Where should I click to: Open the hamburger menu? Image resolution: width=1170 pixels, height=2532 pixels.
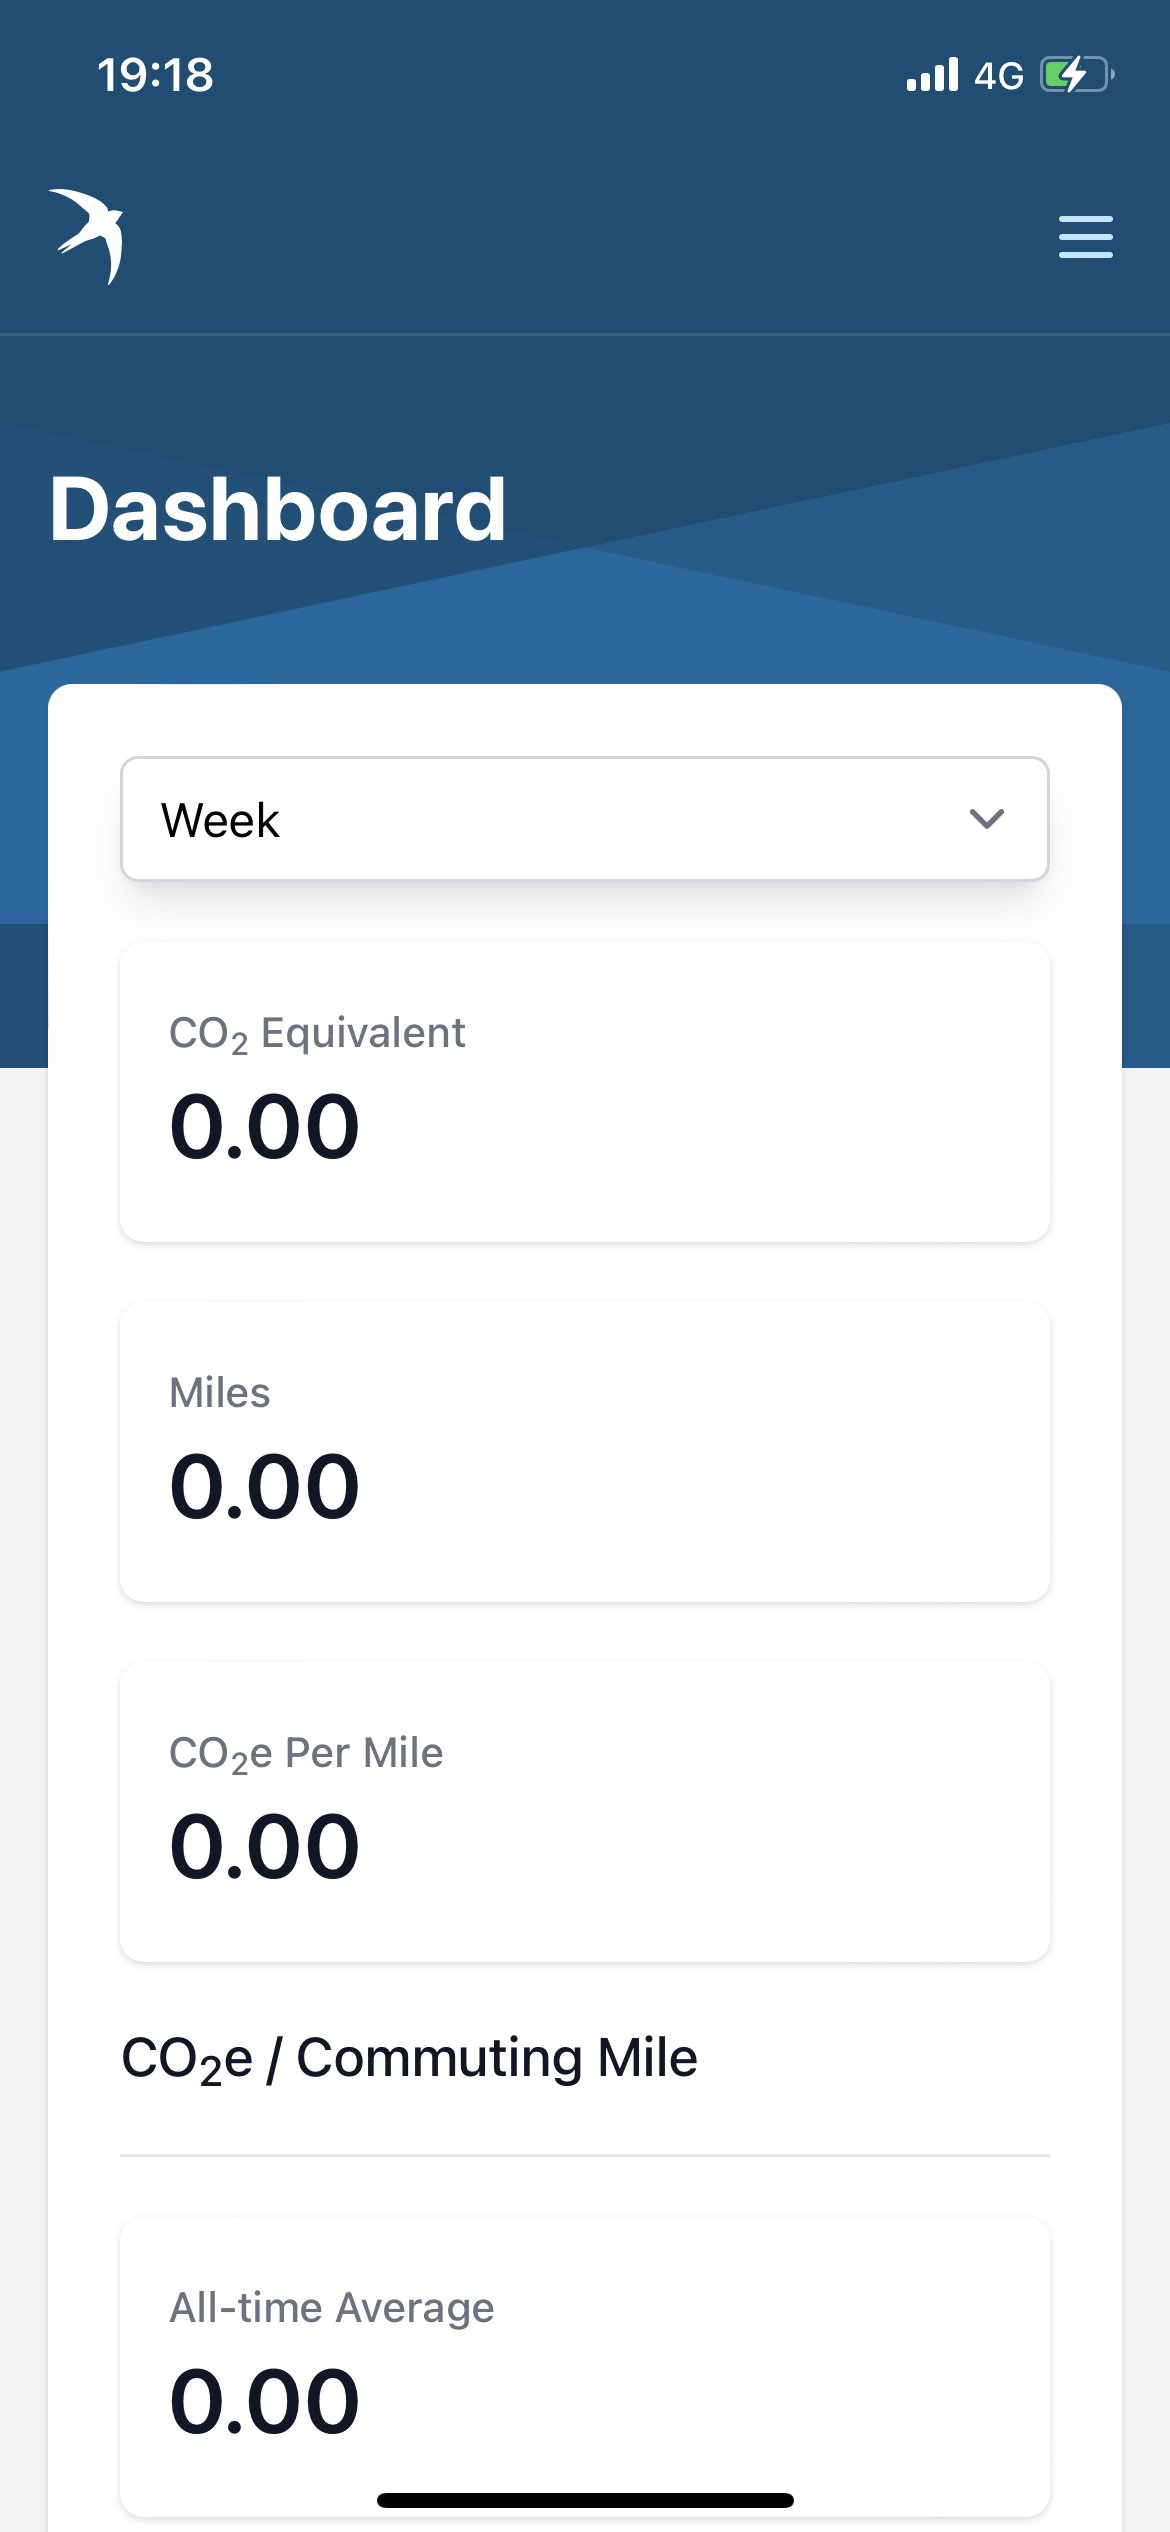[x=1085, y=237]
